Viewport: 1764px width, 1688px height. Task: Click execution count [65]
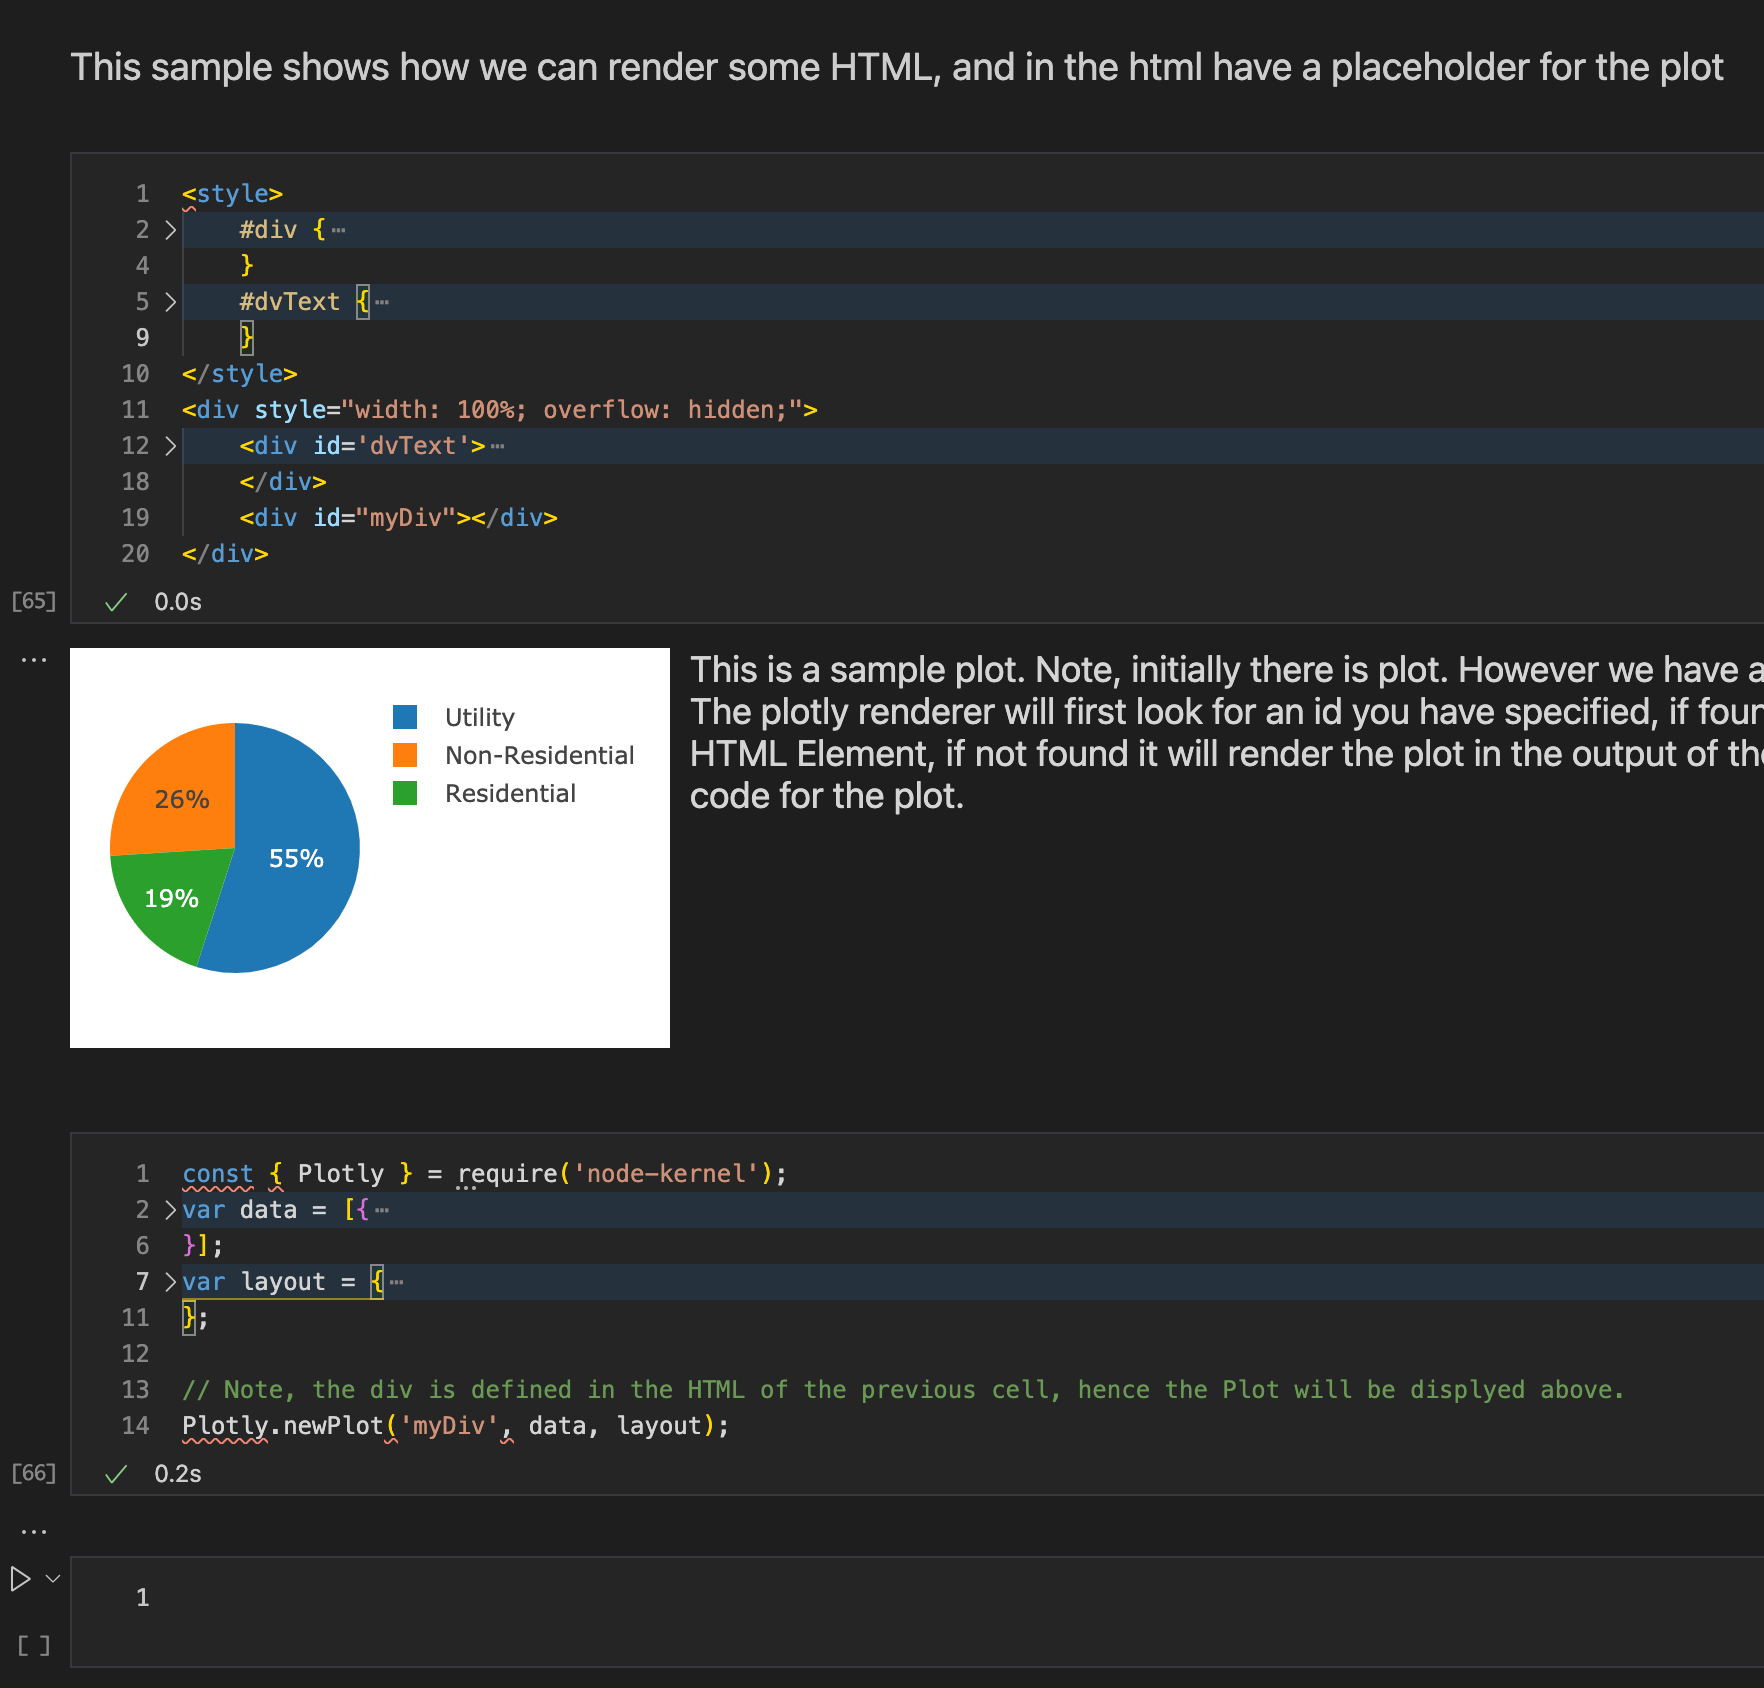[33, 601]
